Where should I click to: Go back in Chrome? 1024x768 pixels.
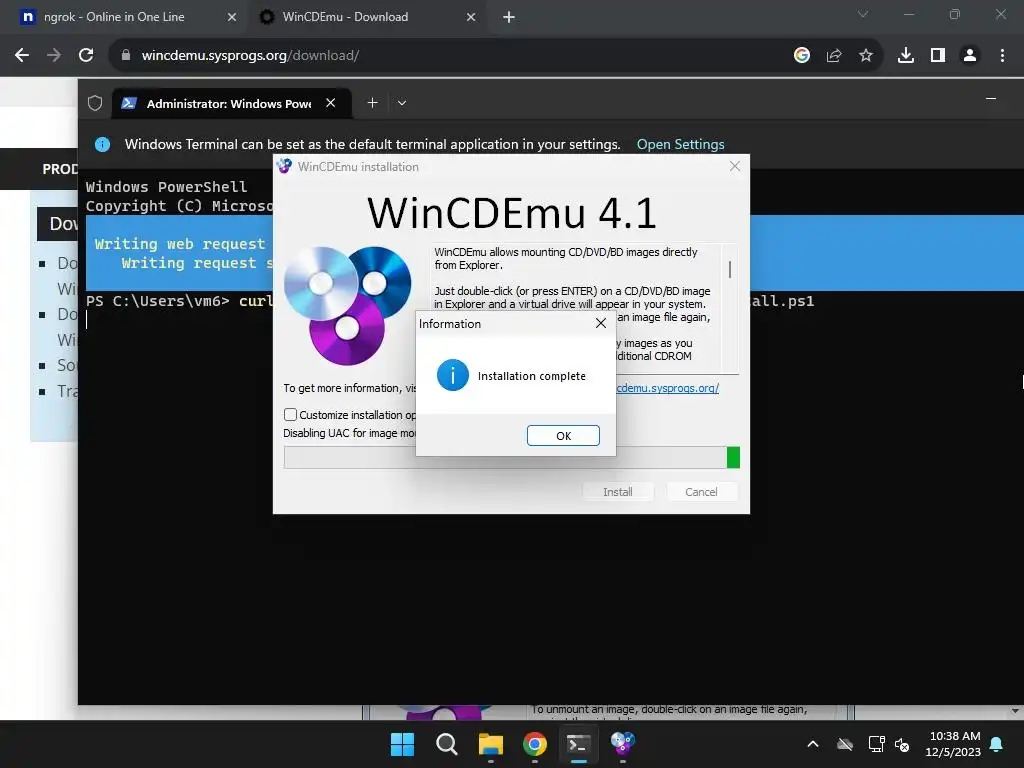click(x=22, y=56)
